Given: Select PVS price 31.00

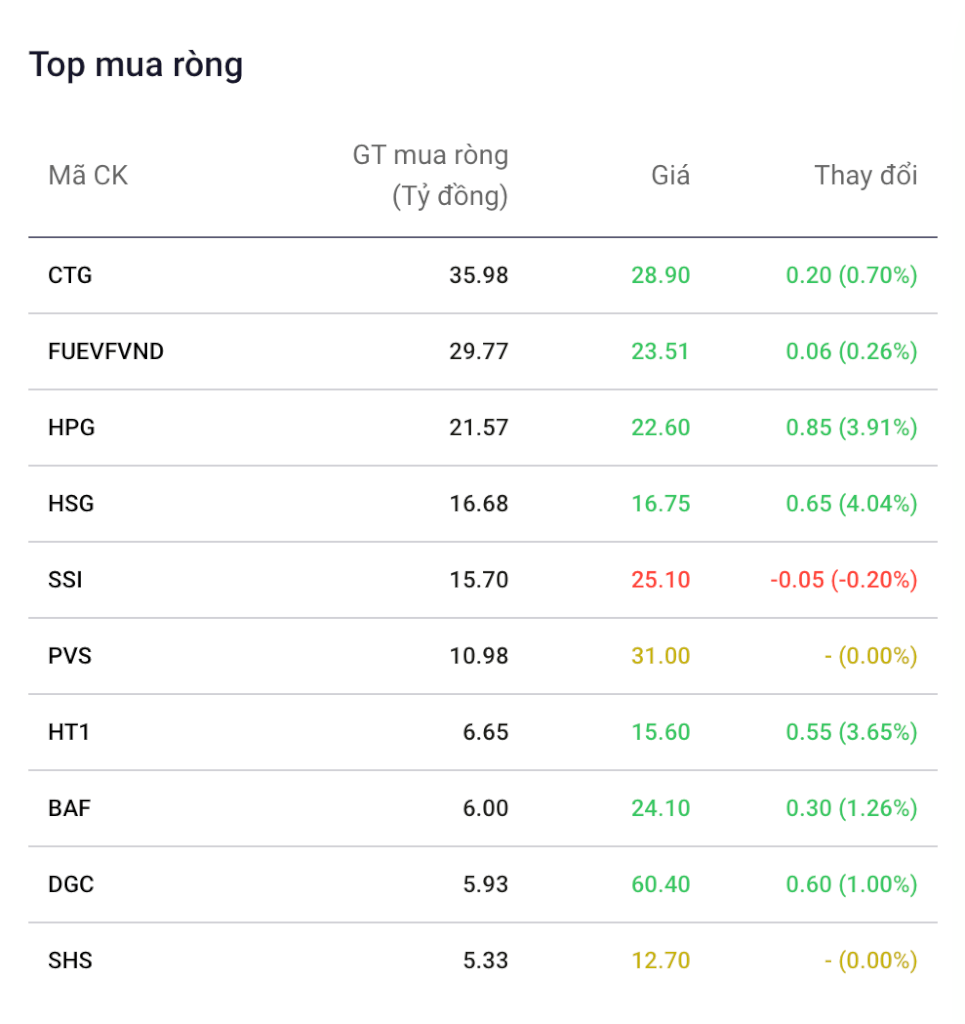Looking at the screenshot, I should coord(661,656).
